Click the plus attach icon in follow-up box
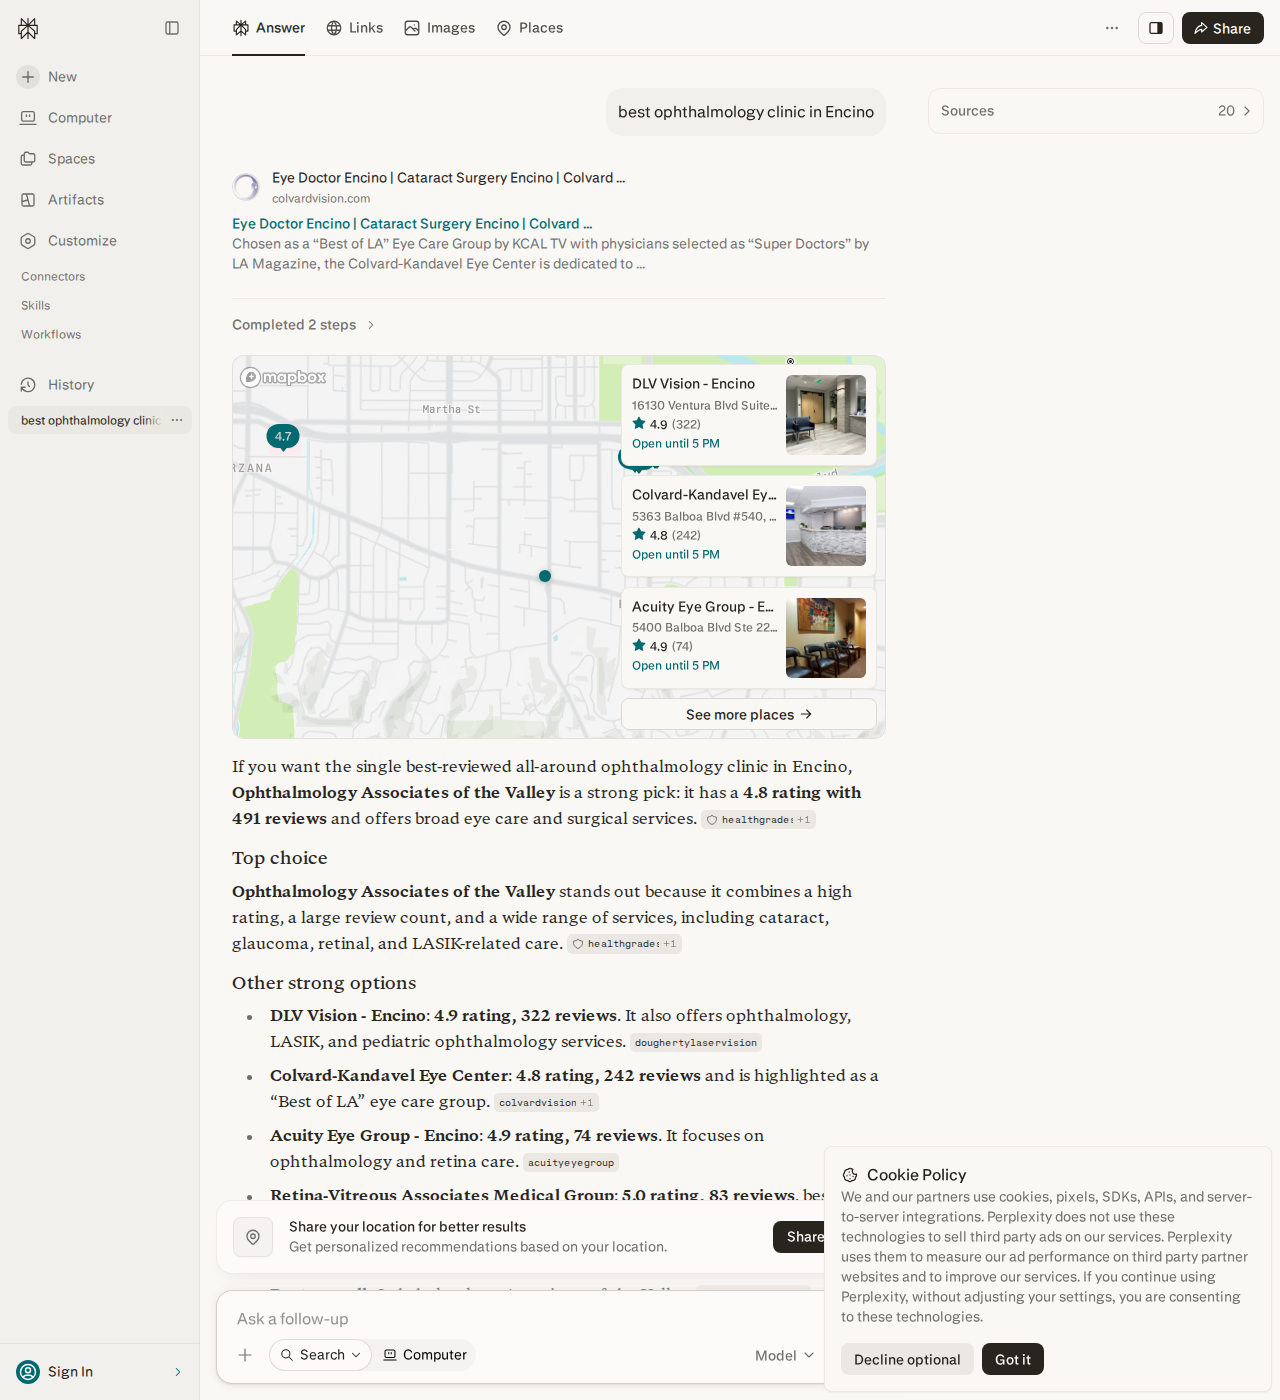Image resolution: width=1280 pixels, height=1400 pixels. point(245,1355)
